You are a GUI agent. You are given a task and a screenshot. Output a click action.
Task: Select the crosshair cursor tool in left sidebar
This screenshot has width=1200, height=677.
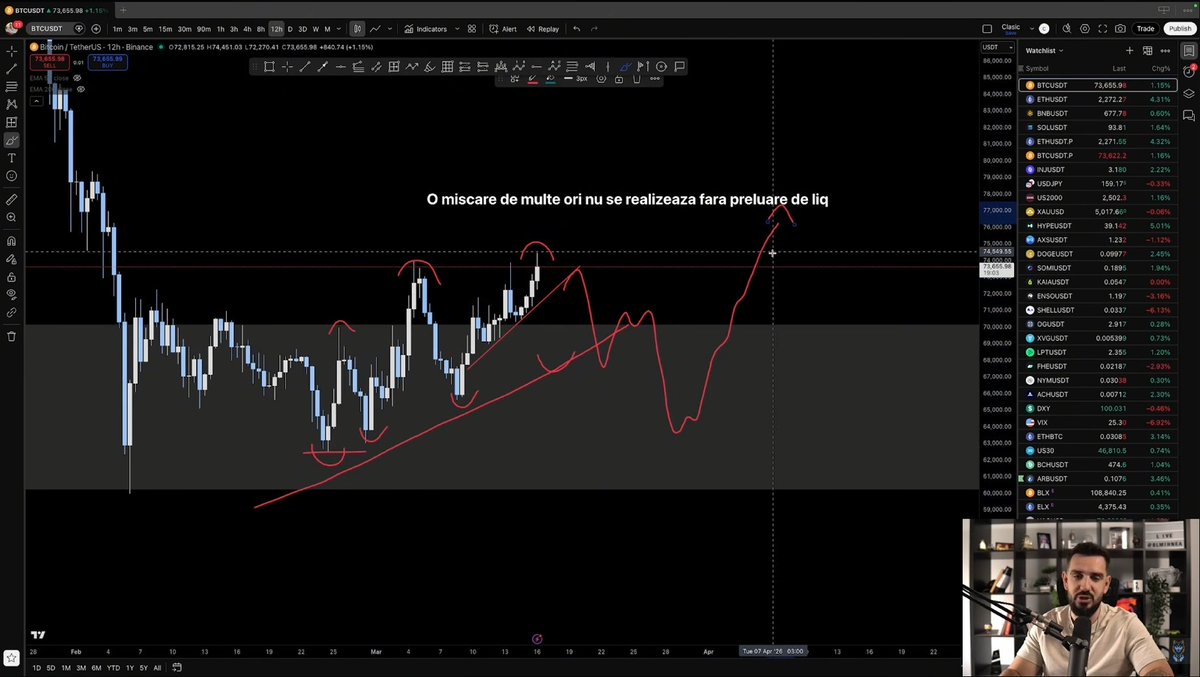point(12,50)
